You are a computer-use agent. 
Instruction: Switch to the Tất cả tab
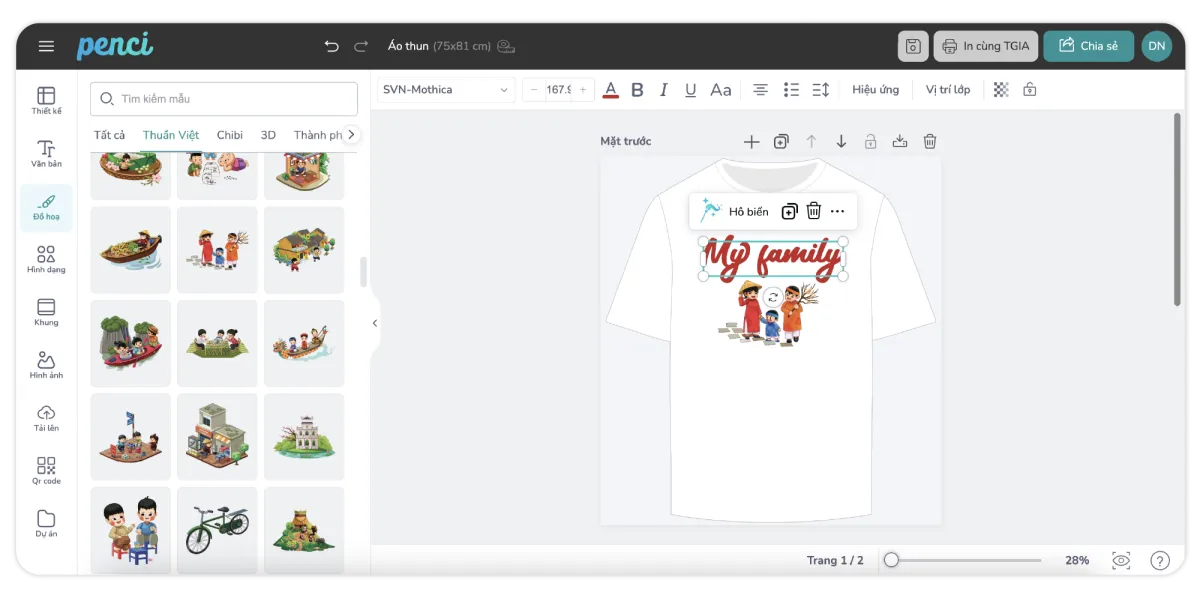click(x=110, y=135)
